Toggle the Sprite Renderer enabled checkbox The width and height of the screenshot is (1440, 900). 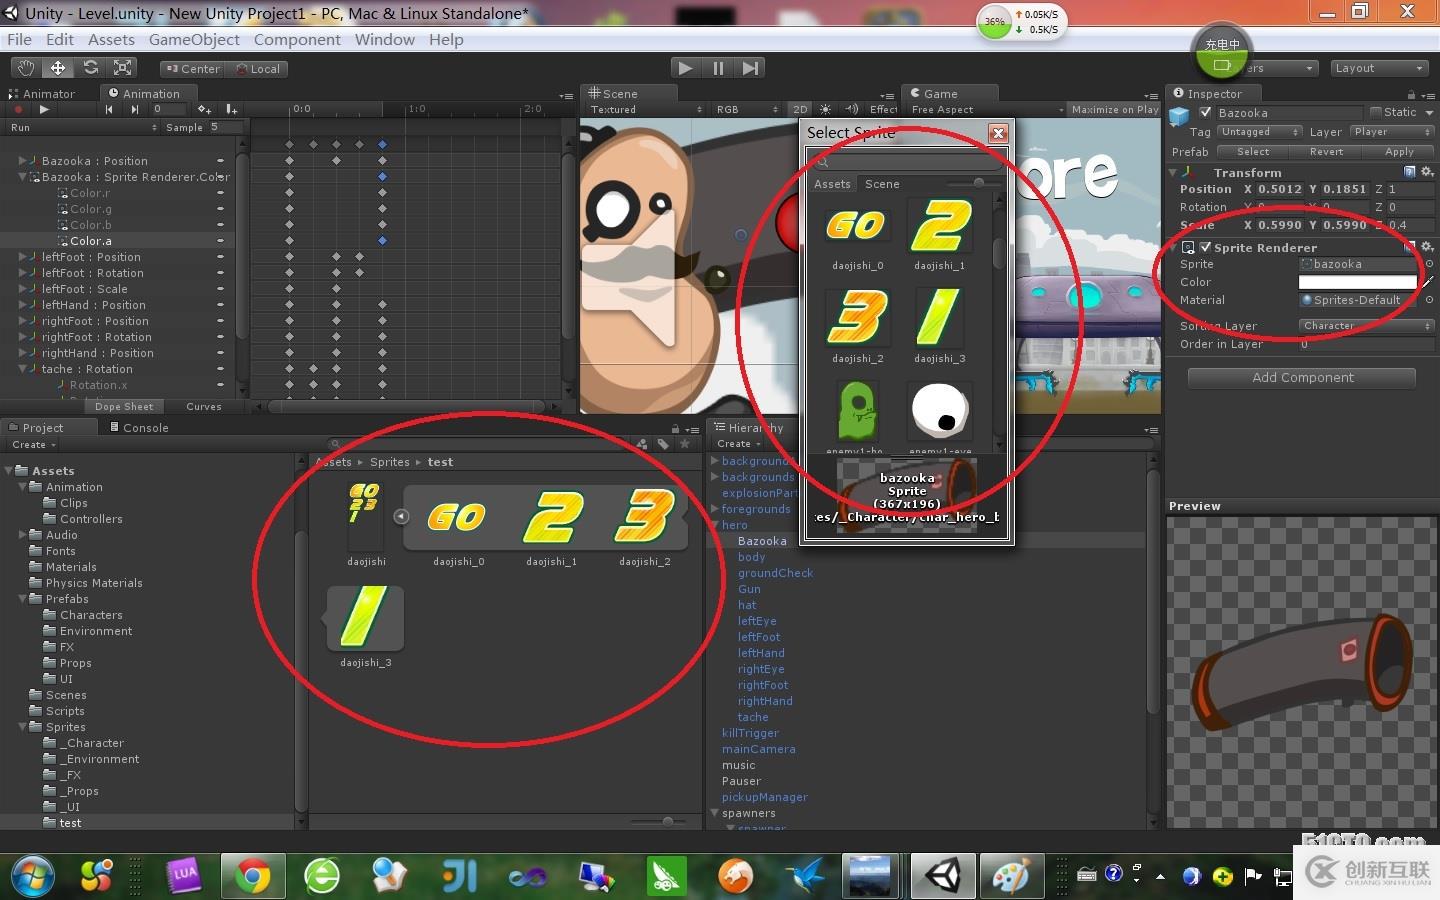(x=1206, y=247)
